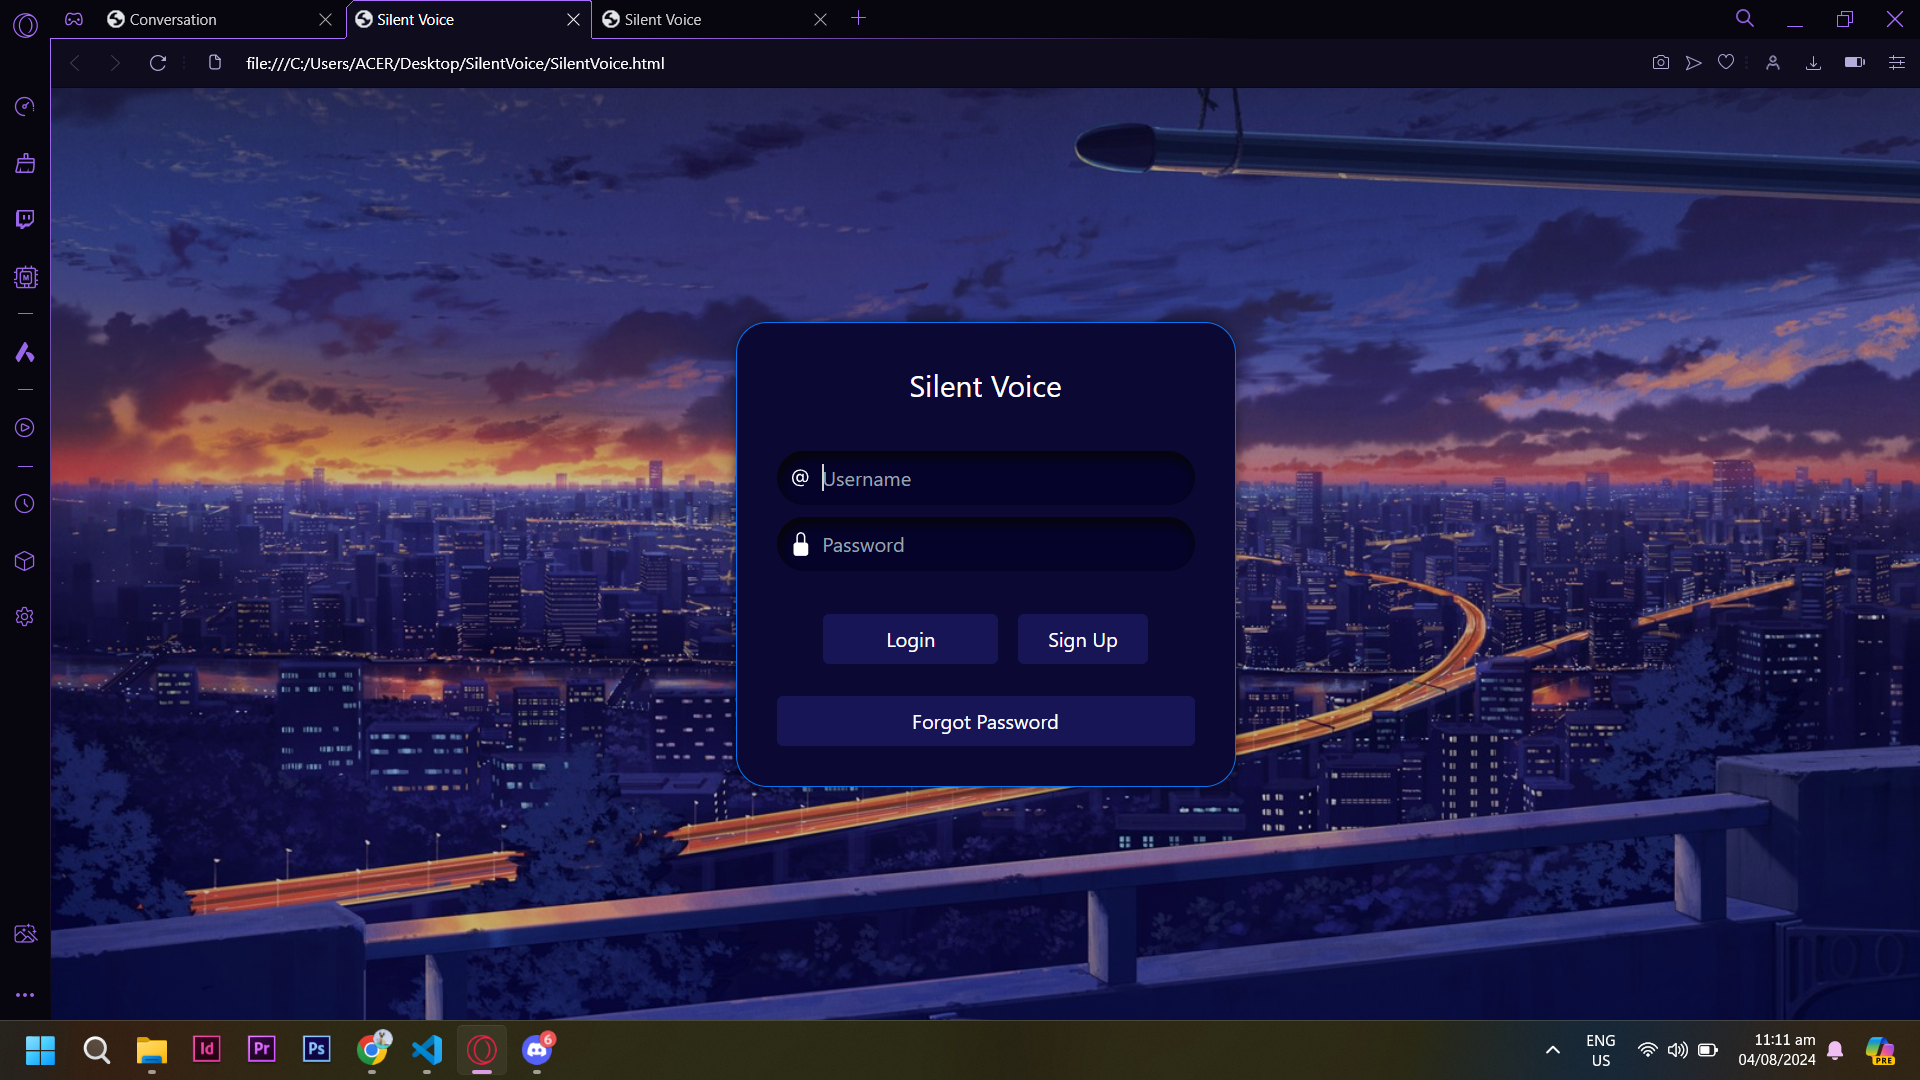Open the sidebar settings gear
1920x1080 pixels.
pyautogui.click(x=25, y=617)
